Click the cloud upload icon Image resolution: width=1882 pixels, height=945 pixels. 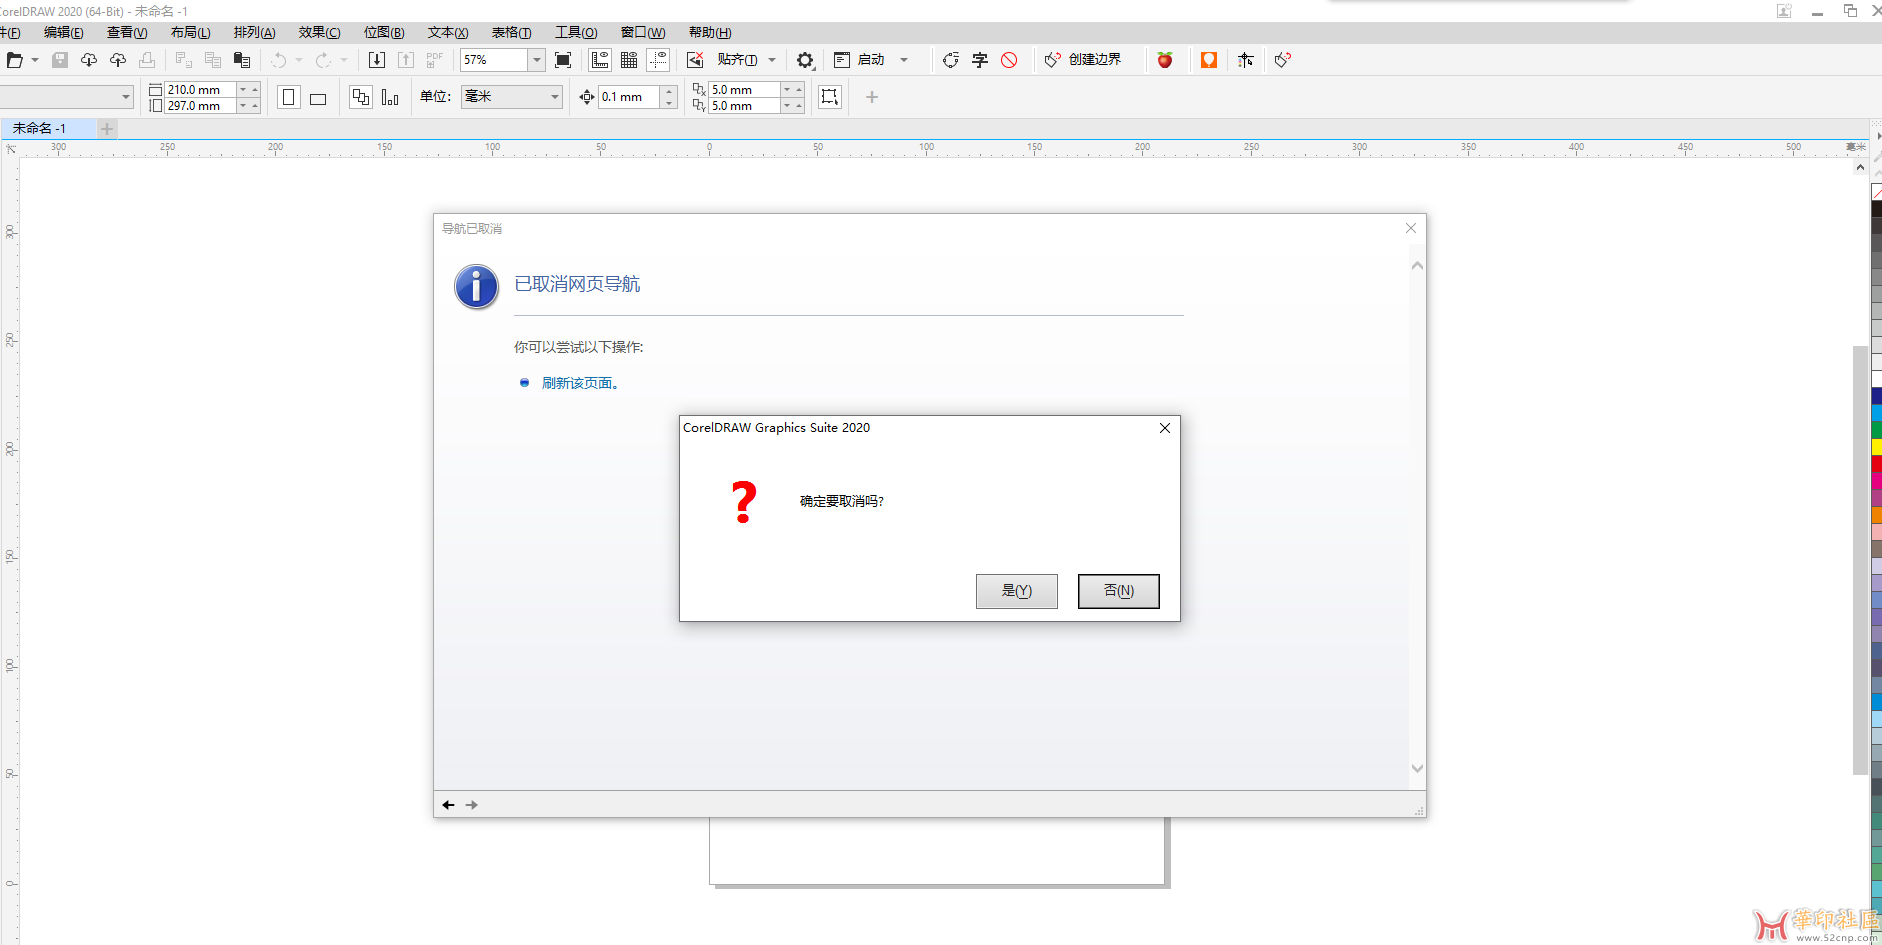[118, 60]
